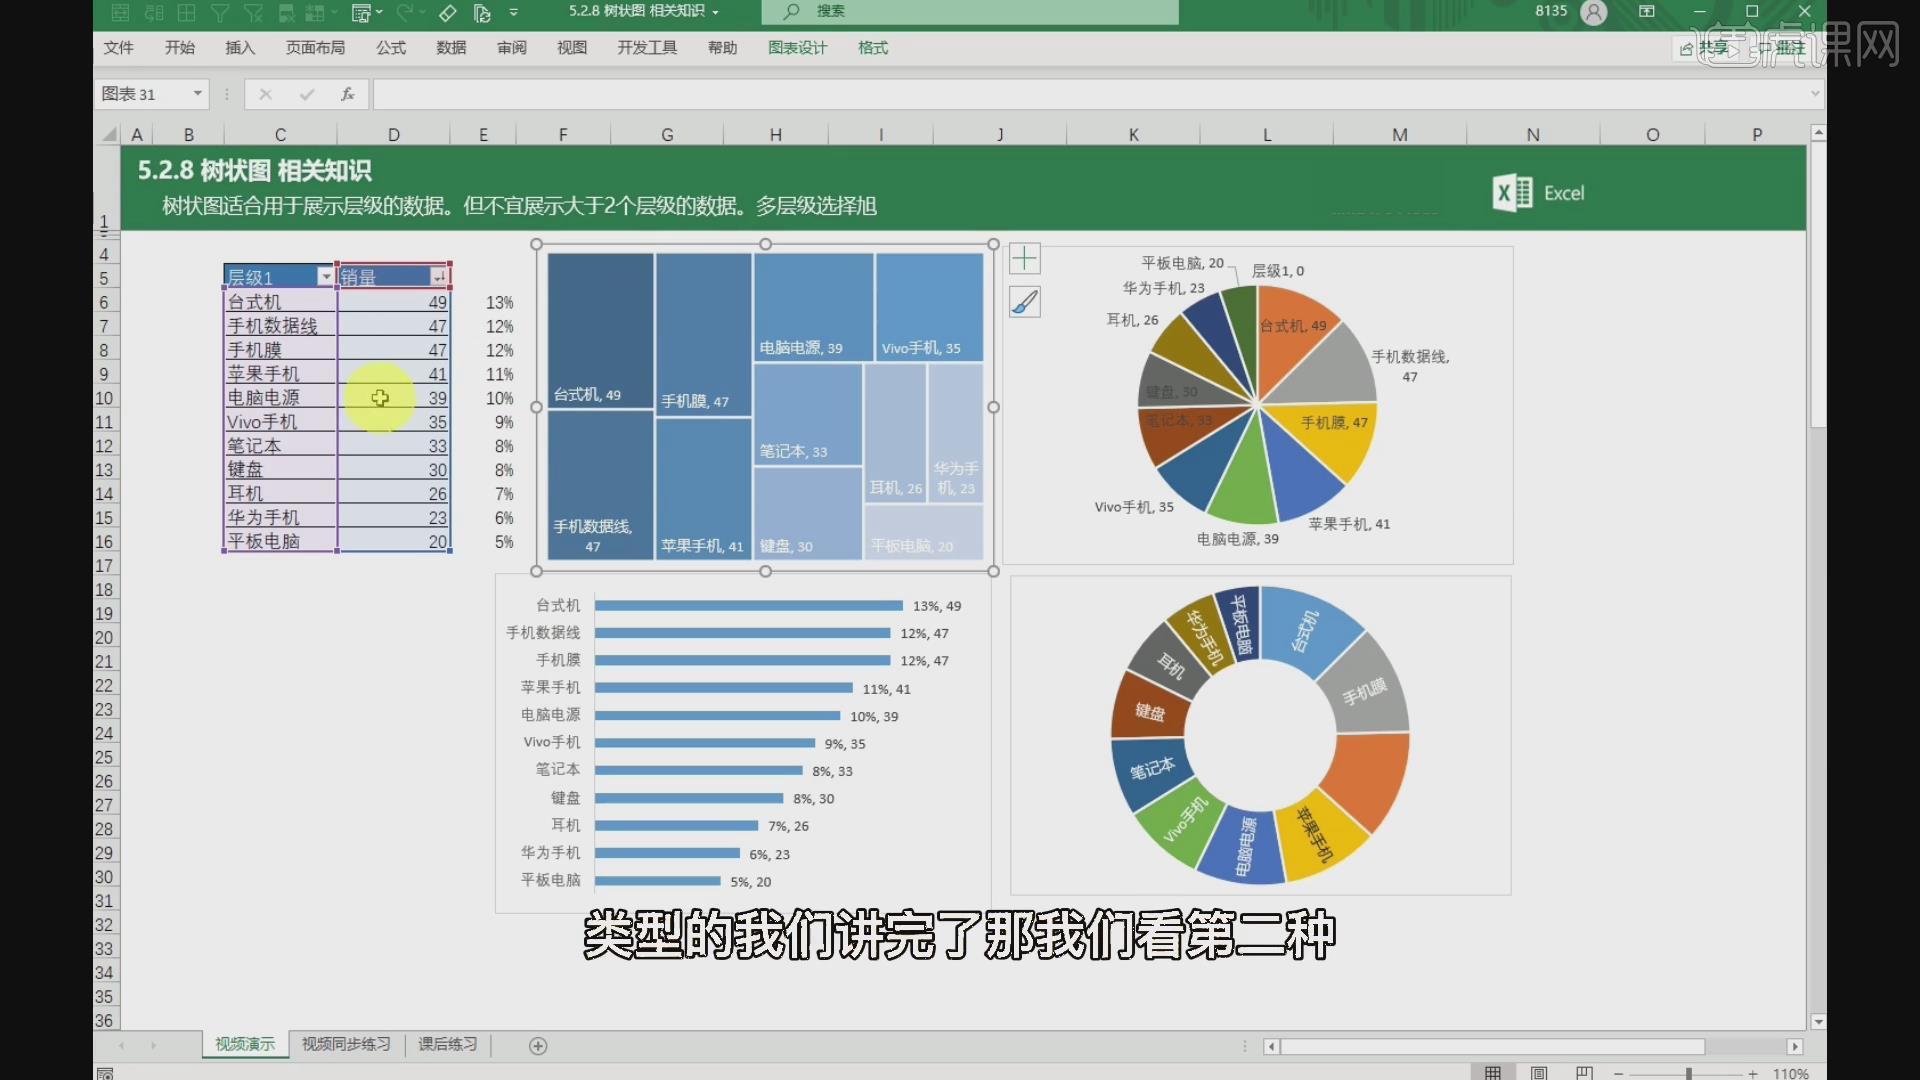Switch to the 页面布局 tab

point(315,48)
